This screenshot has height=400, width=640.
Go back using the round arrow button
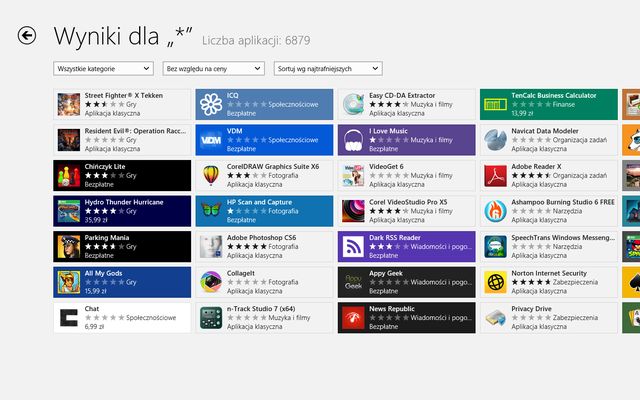[x=27, y=35]
